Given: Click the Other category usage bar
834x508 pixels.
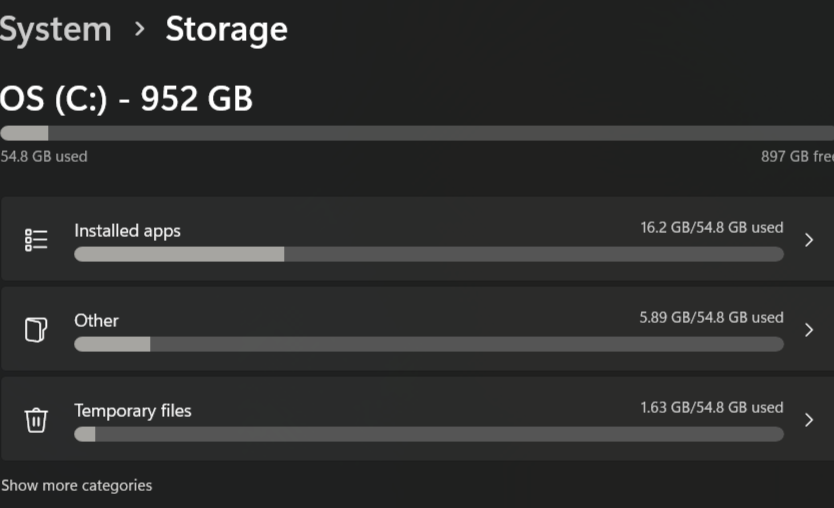Looking at the screenshot, I should pos(429,344).
